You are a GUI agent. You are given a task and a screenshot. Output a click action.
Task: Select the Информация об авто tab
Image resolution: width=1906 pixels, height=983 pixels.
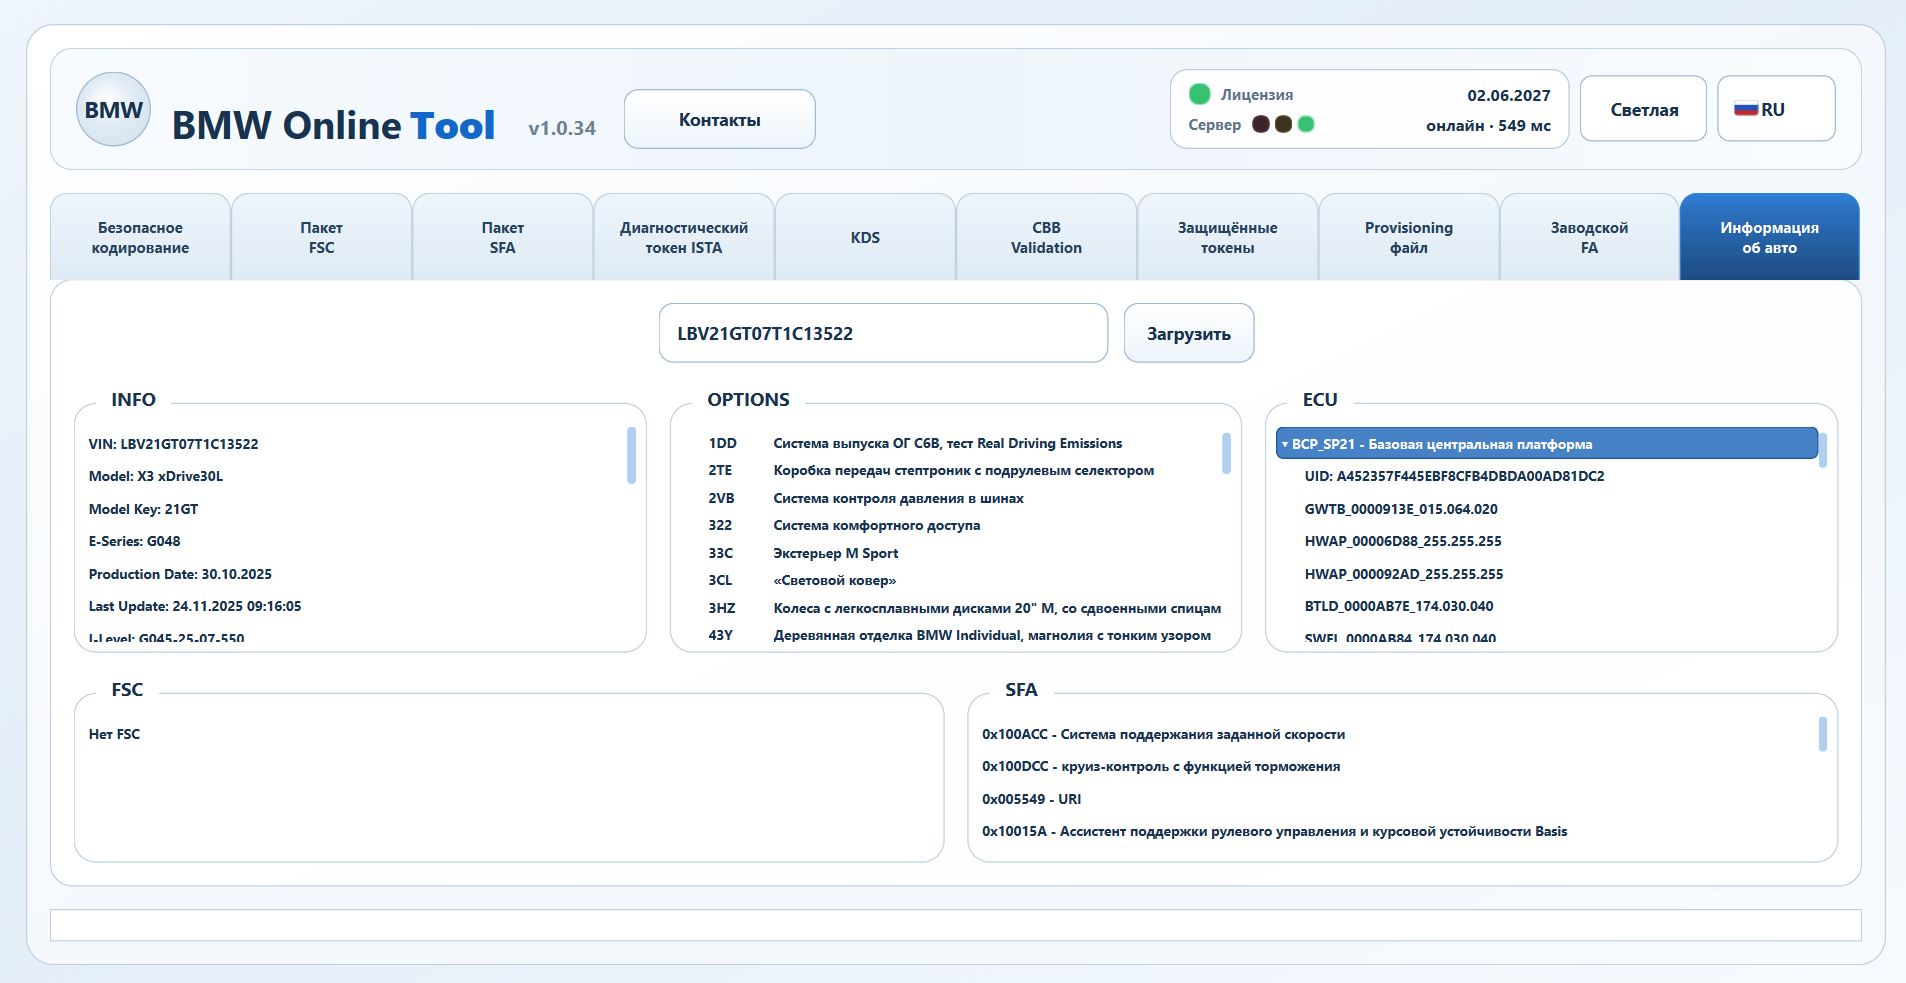(x=1769, y=238)
